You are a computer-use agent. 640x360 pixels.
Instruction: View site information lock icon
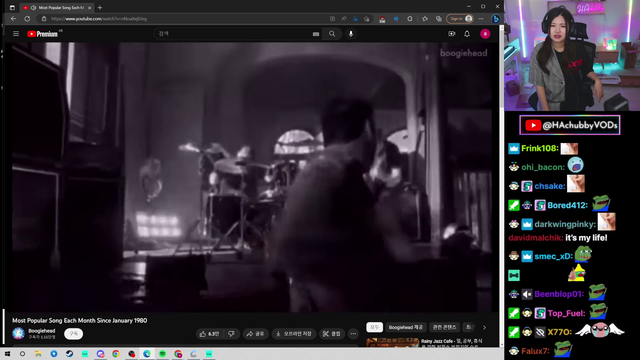click(44, 19)
